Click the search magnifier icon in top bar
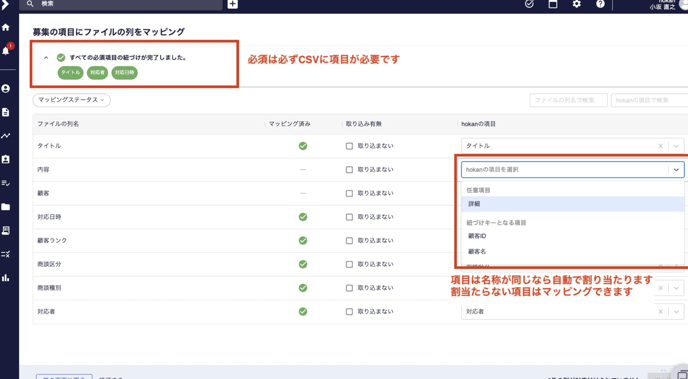This screenshot has height=379, width=688. 30,4
